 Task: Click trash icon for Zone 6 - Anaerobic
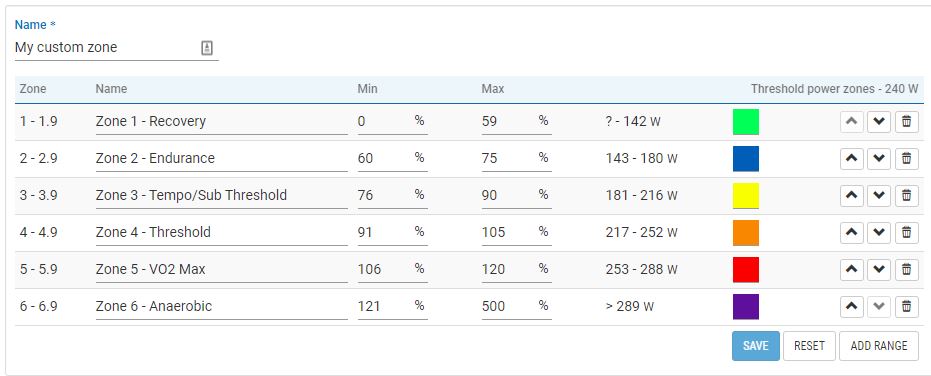[x=906, y=307]
